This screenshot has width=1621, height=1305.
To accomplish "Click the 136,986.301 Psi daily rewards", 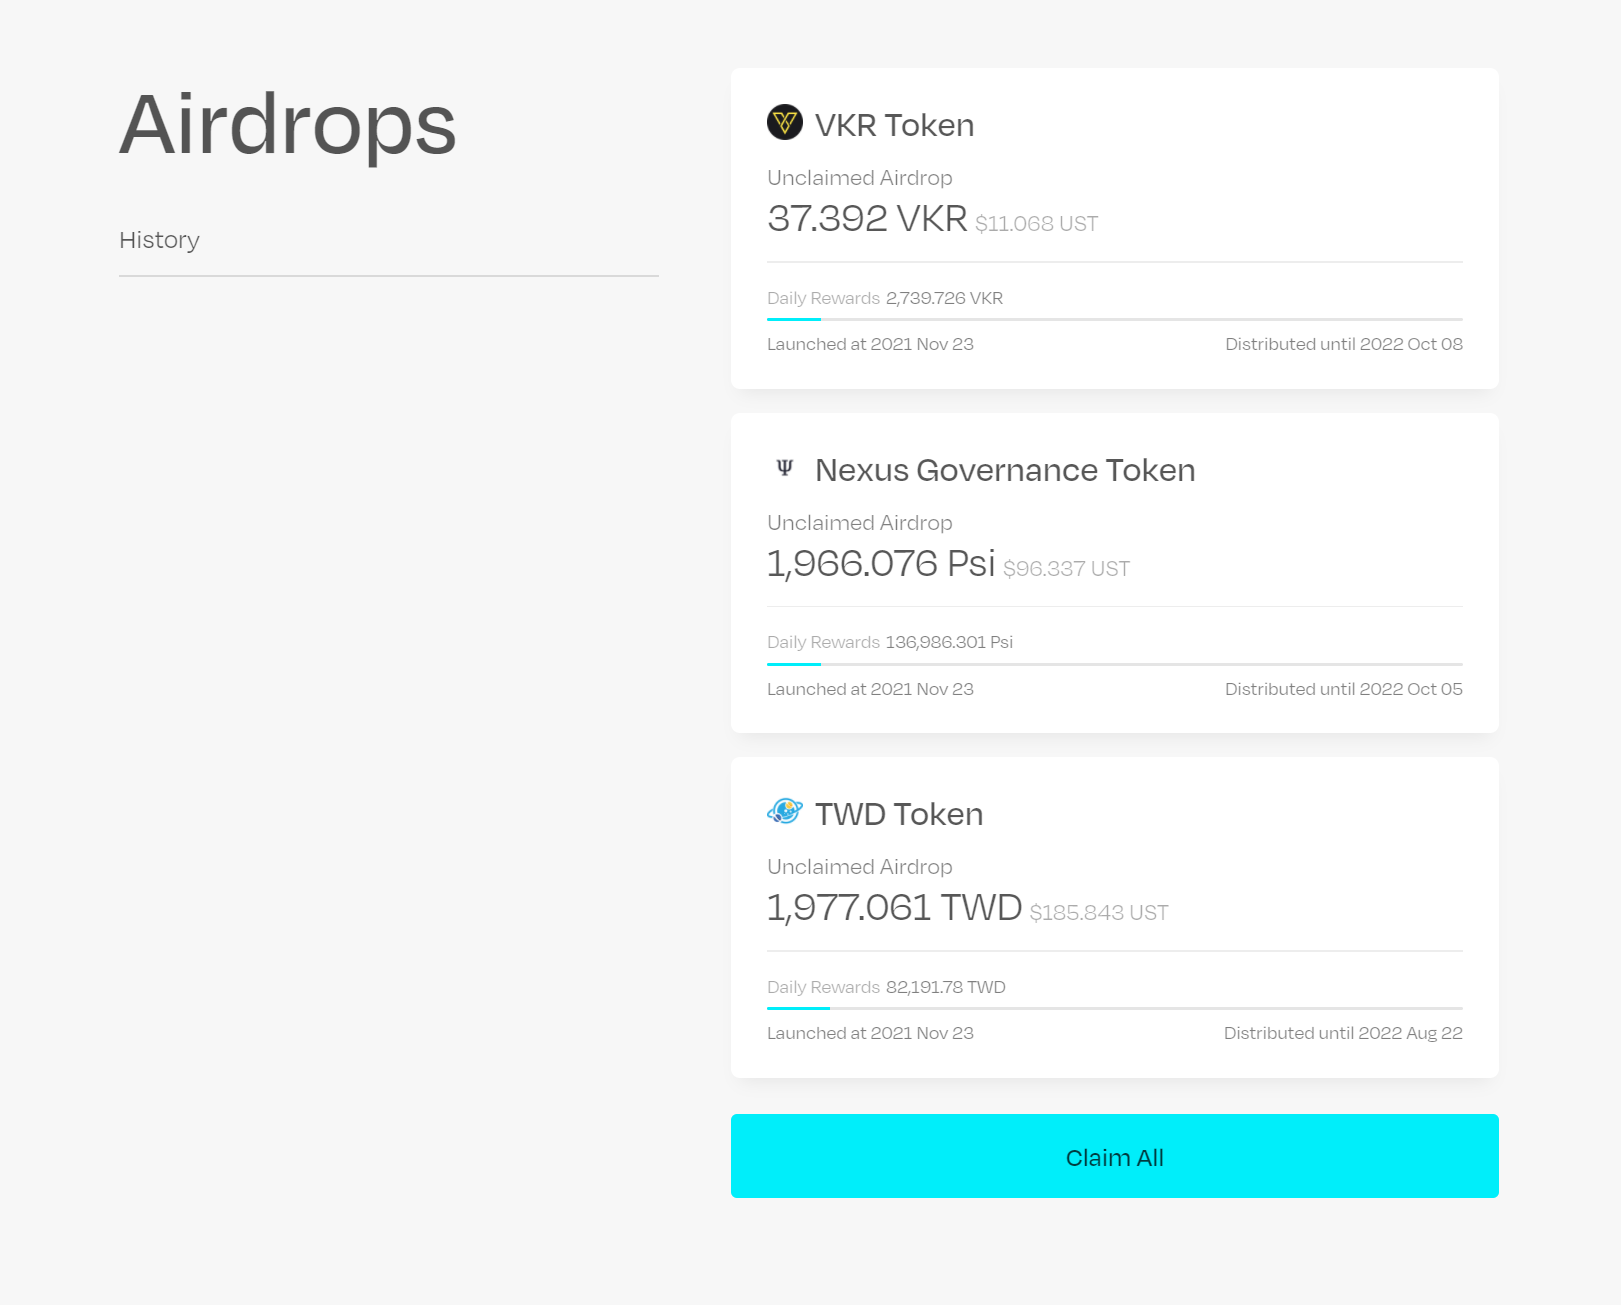I will pyautogui.click(x=949, y=642).
